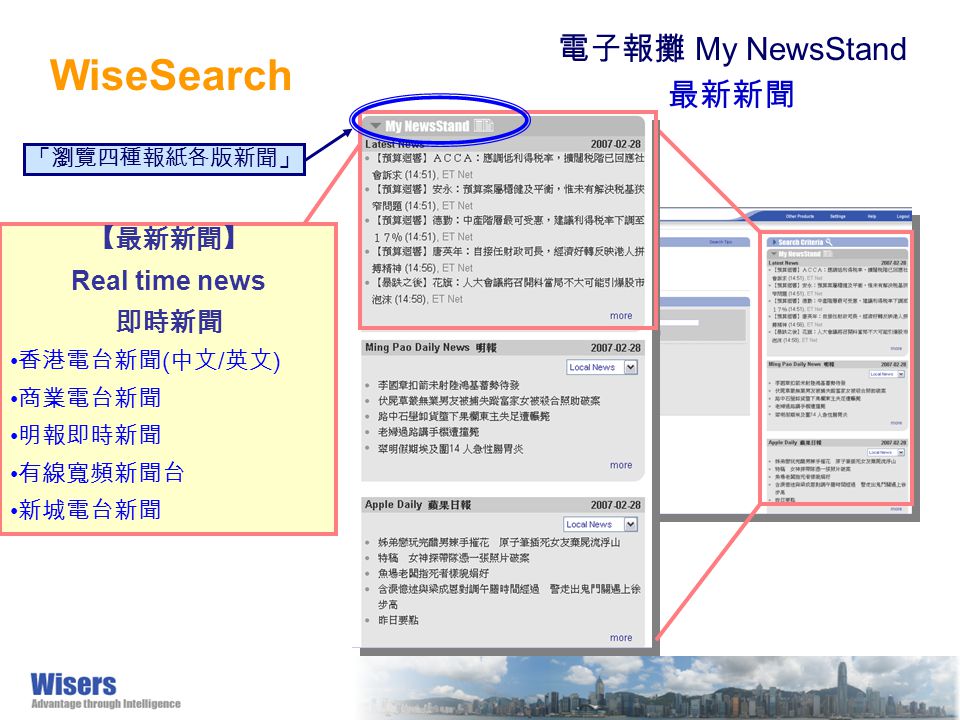Open Apple Daily Local News dropdown in enlarged panel
Image resolution: width=960 pixels, height=720 pixels.
click(601, 525)
